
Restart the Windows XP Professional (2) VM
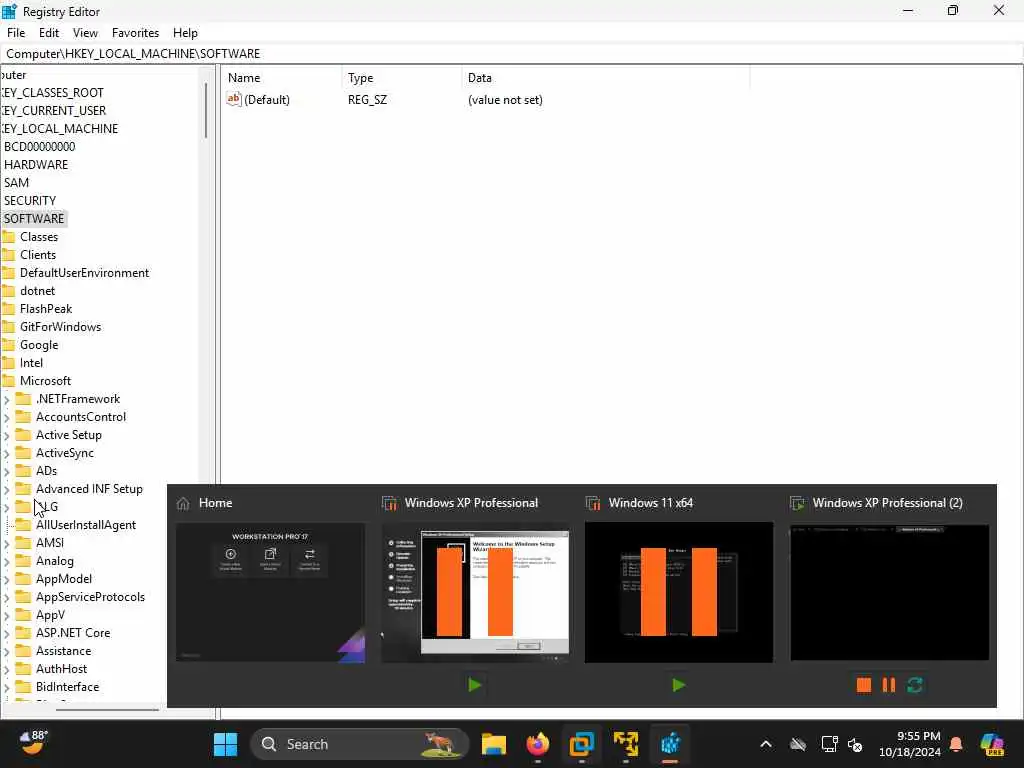pyautogui.click(x=914, y=685)
